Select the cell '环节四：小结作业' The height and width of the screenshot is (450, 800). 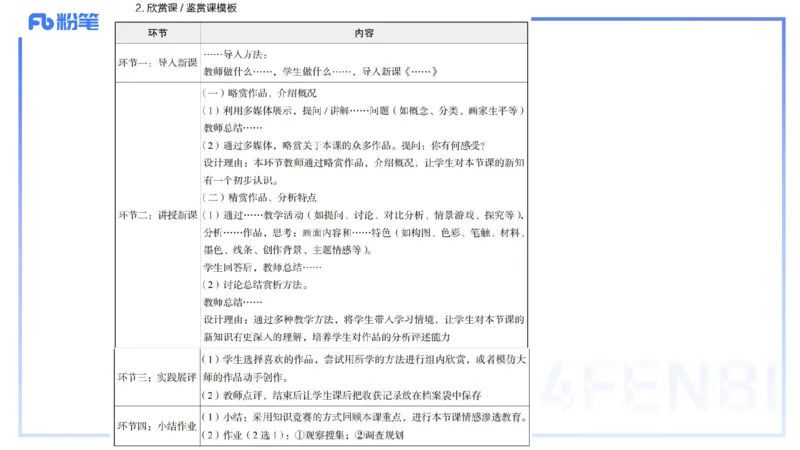coord(158,426)
